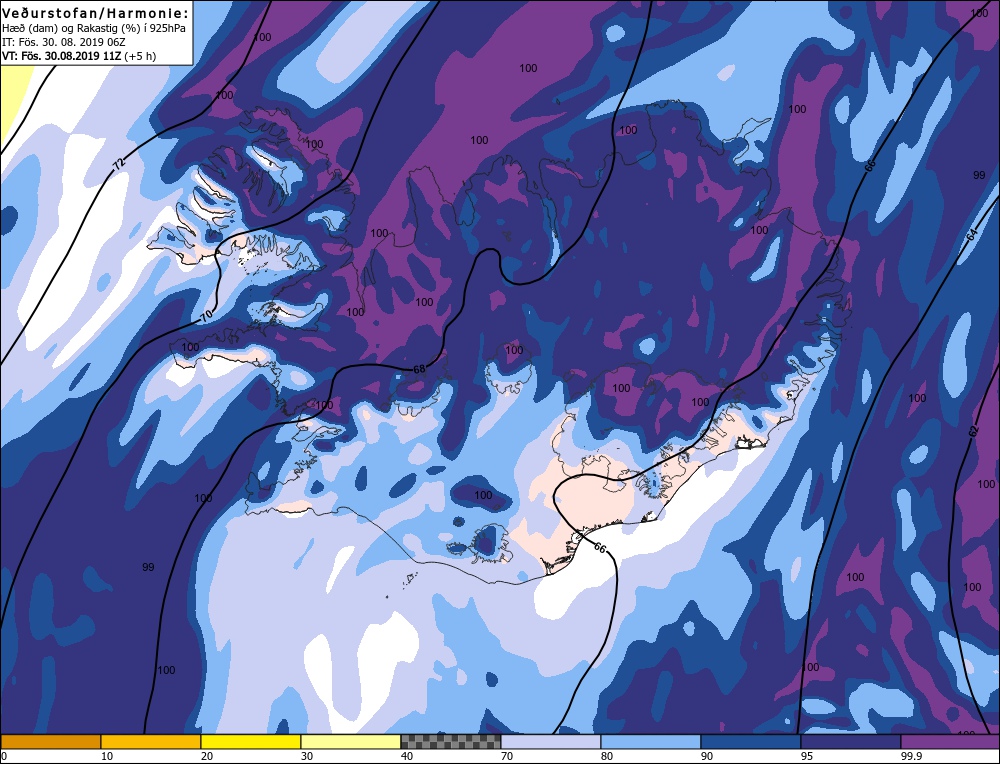Click the checkered gray 40–70 legend swatch
Viewport: 1000px width, 764px height.
coord(450,741)
